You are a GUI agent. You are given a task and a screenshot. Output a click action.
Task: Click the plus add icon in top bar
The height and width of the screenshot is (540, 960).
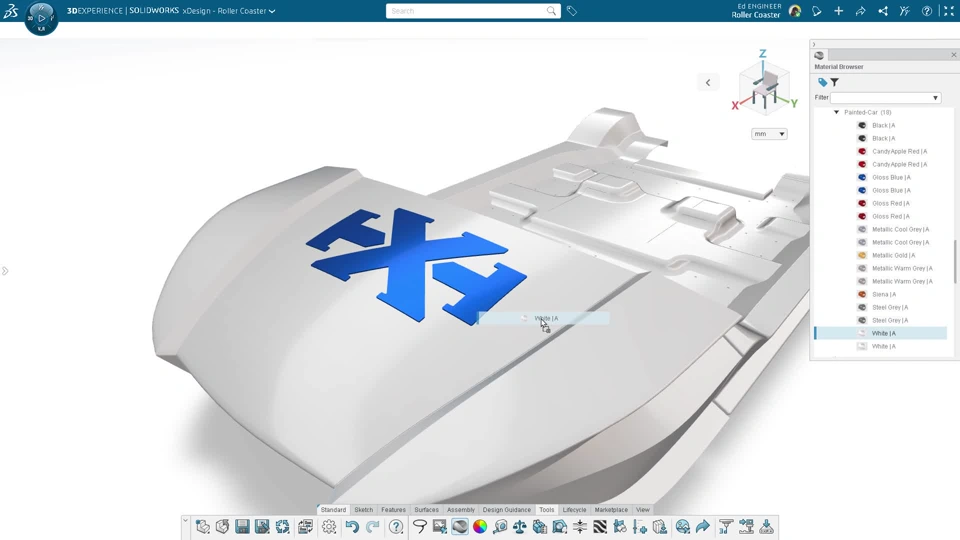(x=838, y=11)
